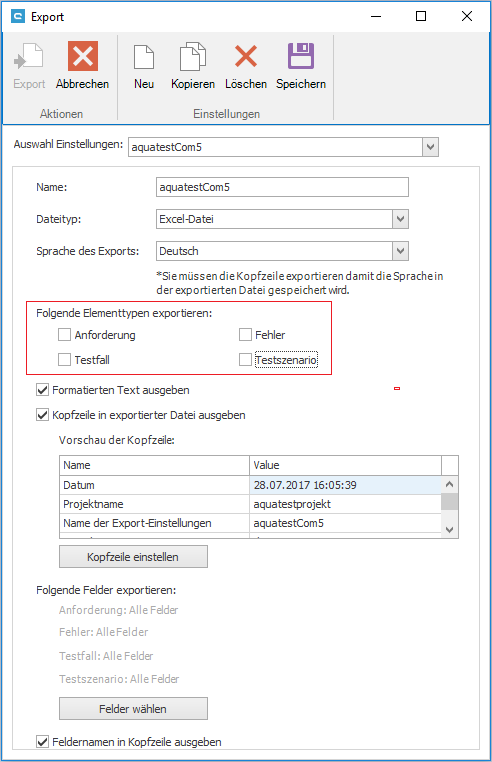
Task: Duplicate settings with the Kopieren icon
Action: click(193, 56)
